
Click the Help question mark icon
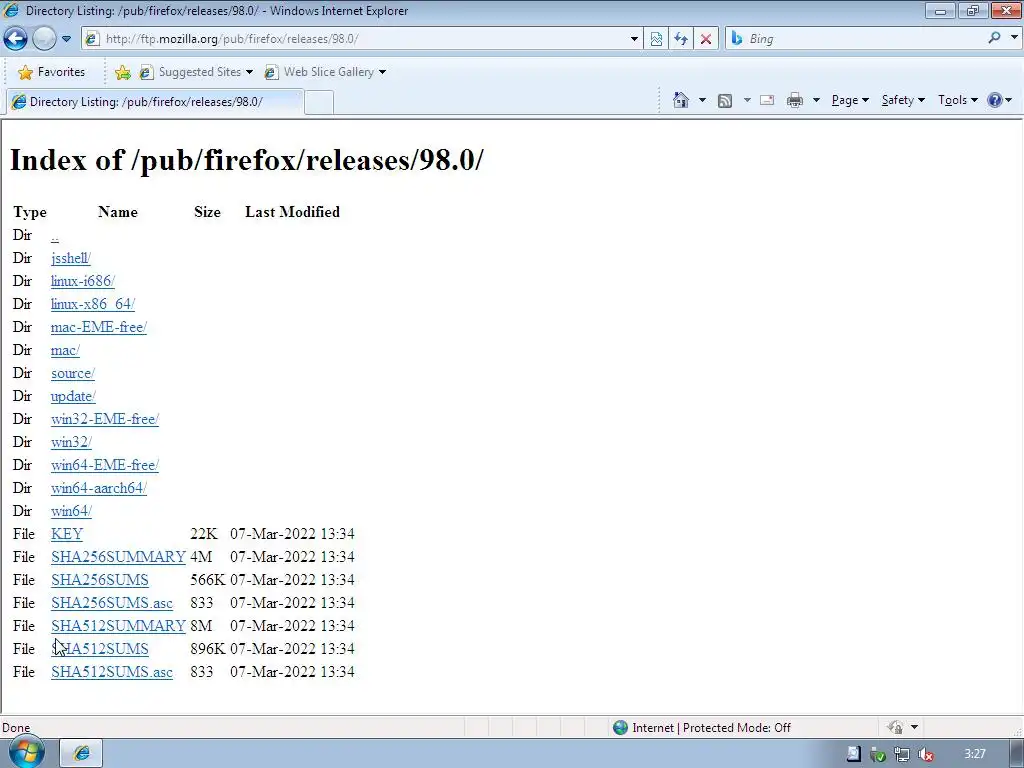pyautogui.click(x=995, y=100)
